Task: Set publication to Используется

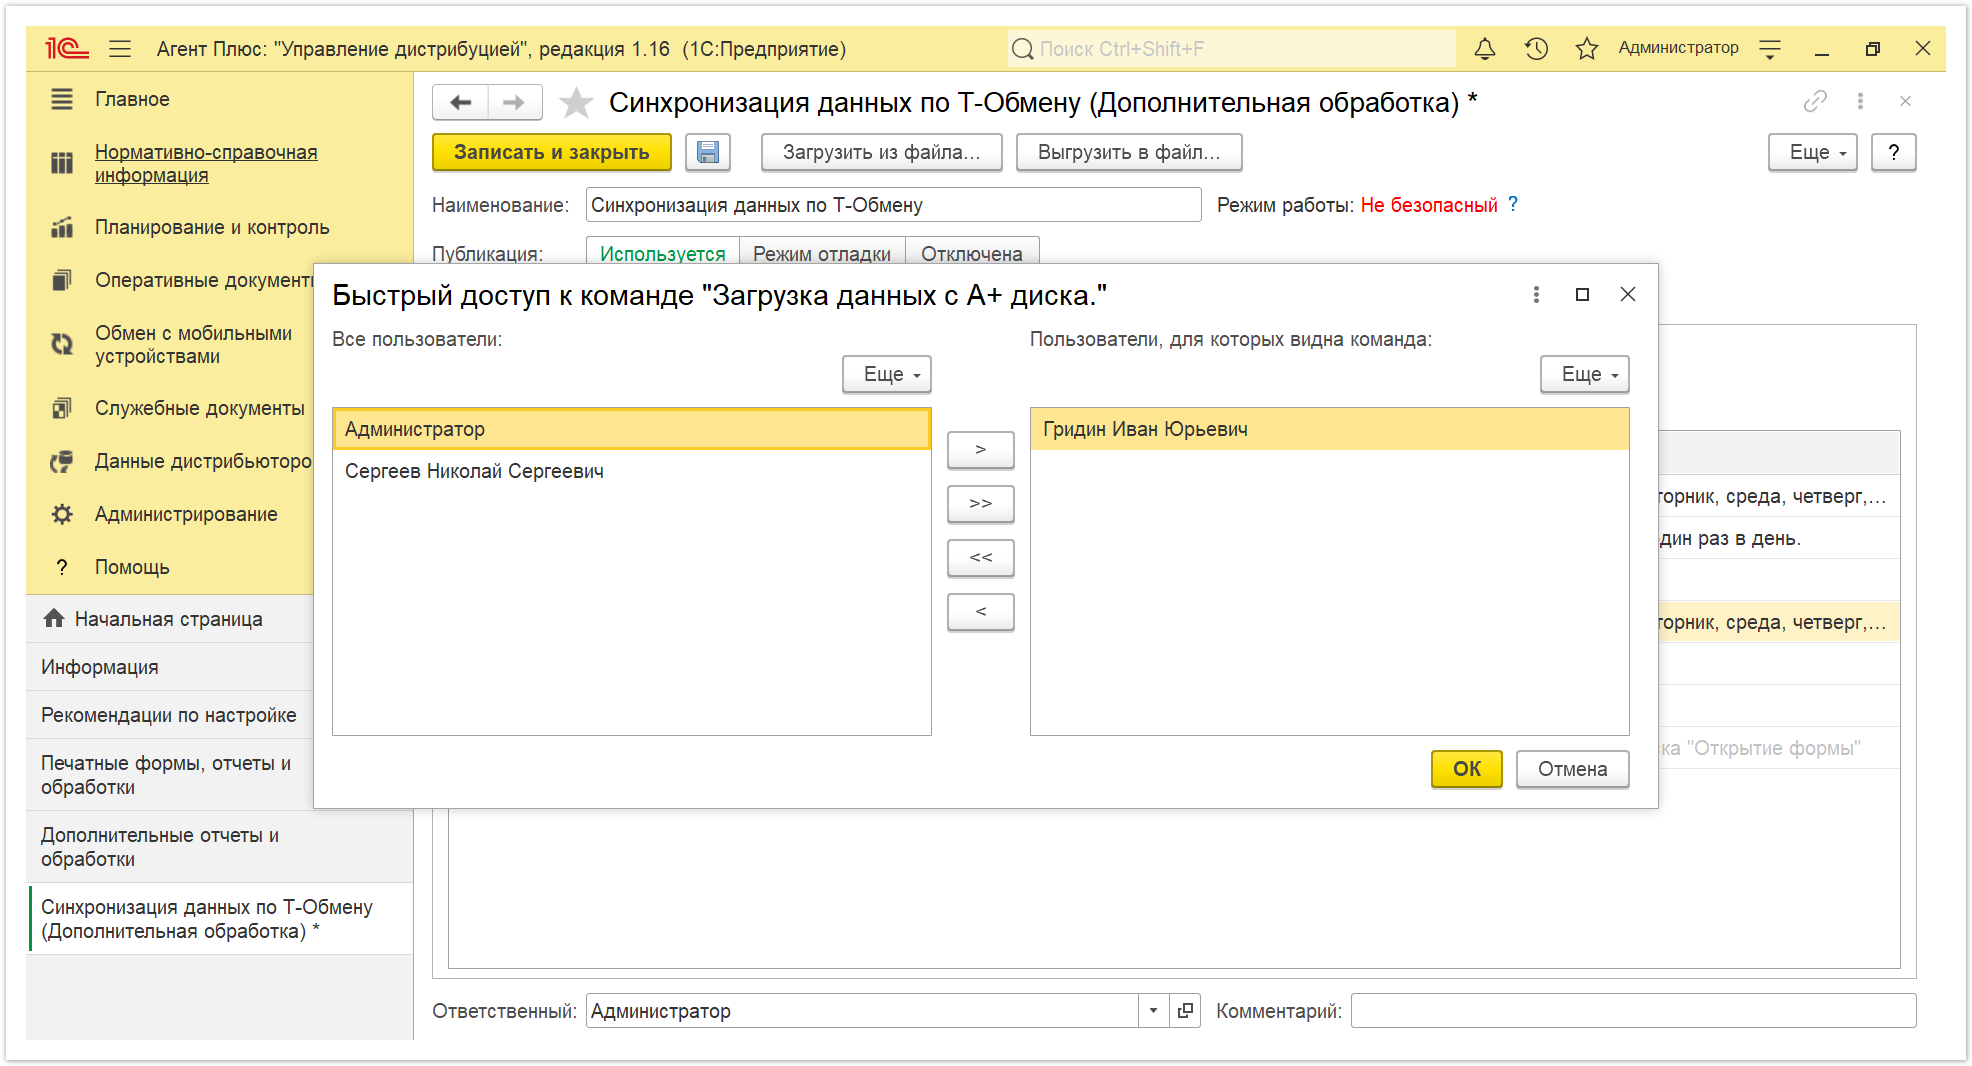Action: 662,253
